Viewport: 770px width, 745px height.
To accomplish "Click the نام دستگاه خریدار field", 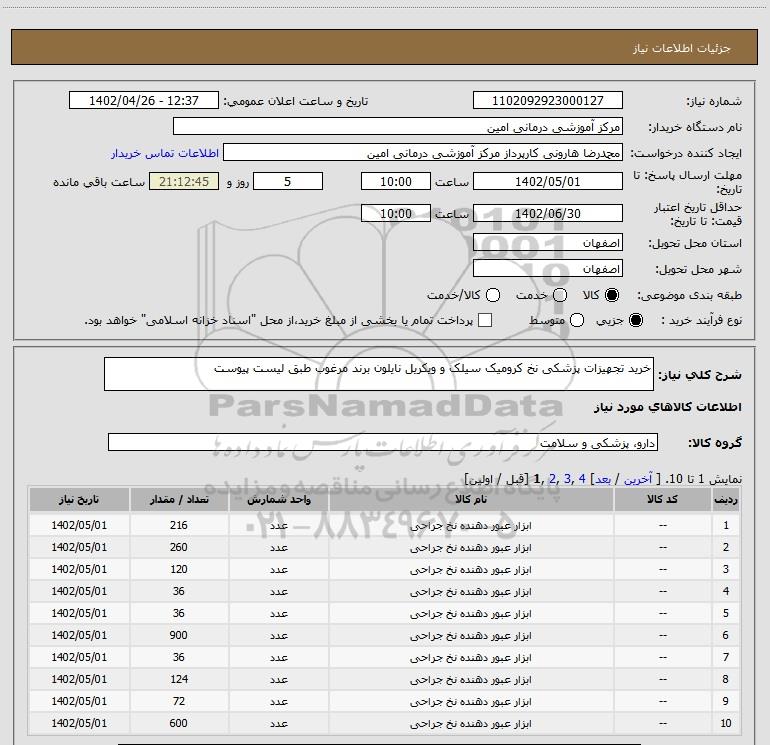I will 398,127.
